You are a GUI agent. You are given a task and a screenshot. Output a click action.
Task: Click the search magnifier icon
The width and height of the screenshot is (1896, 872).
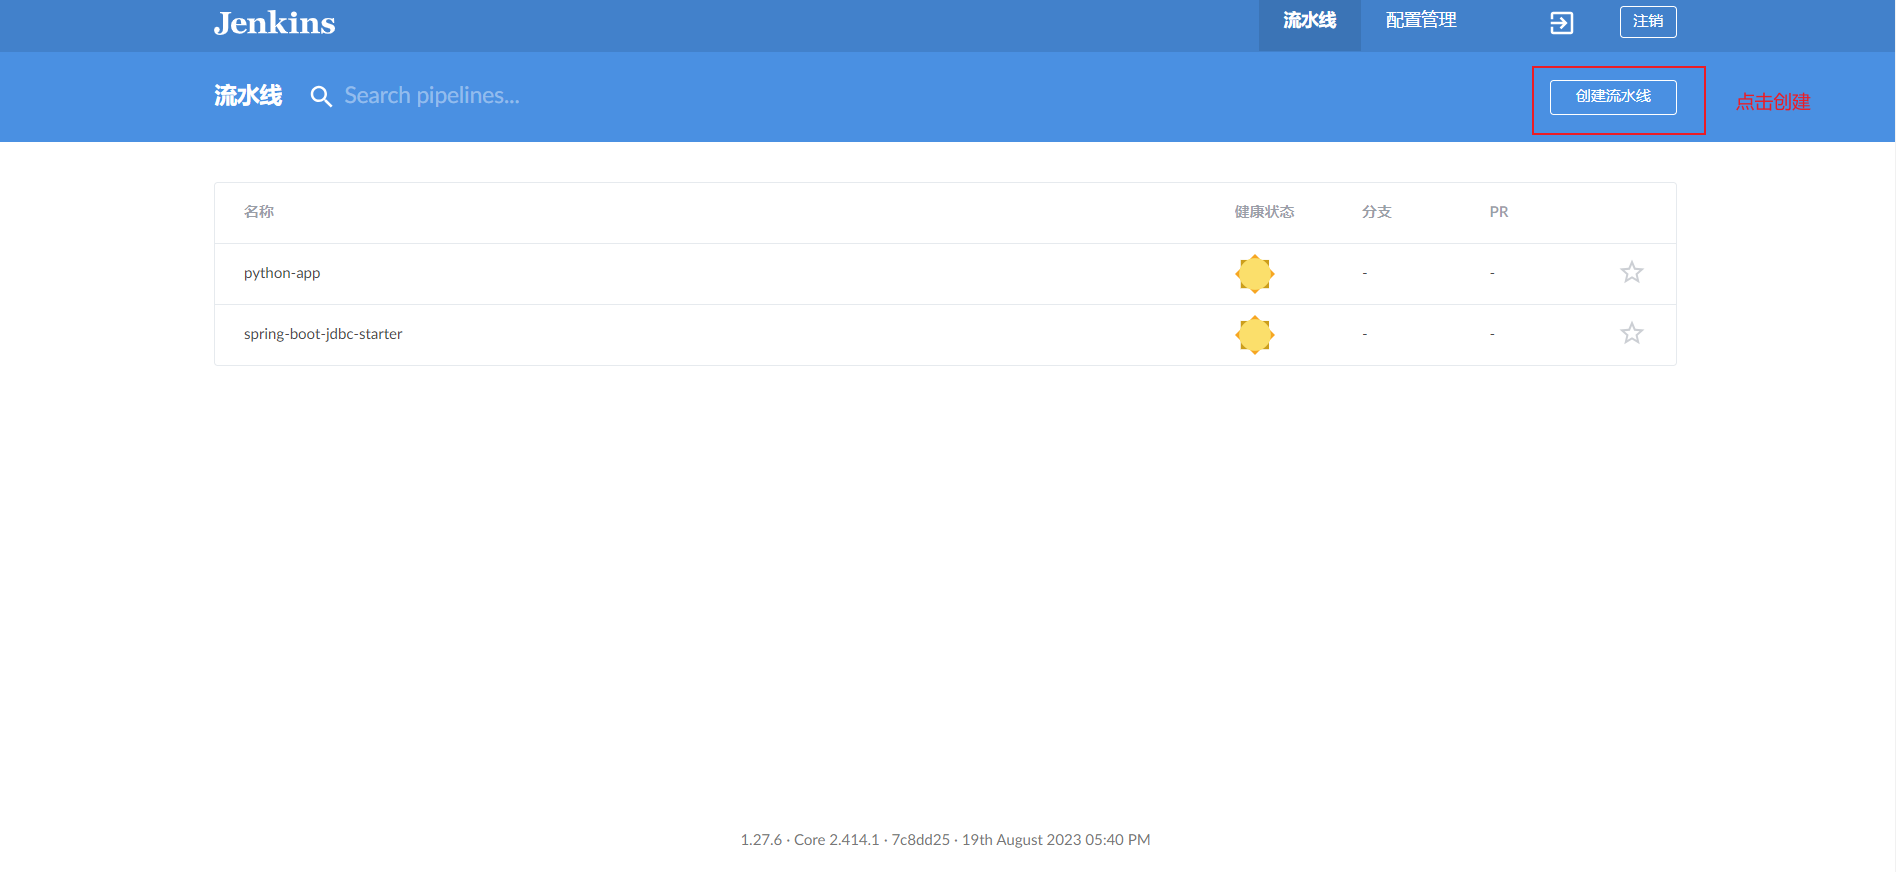[x=321, y=96]
